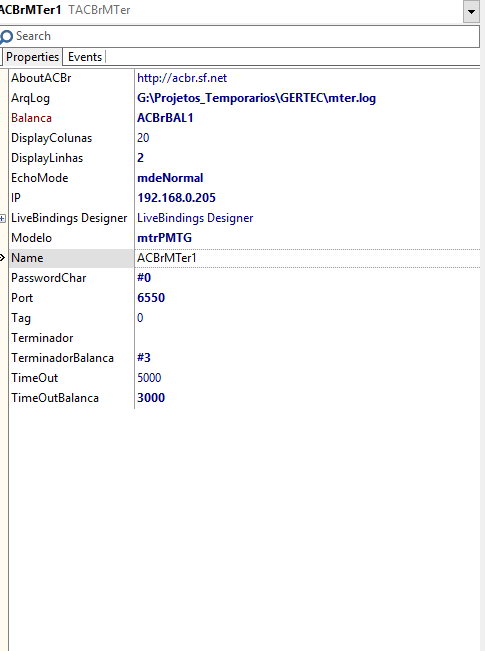Select the Modelo property
The image size is (485, 651).
coord(32,238)
